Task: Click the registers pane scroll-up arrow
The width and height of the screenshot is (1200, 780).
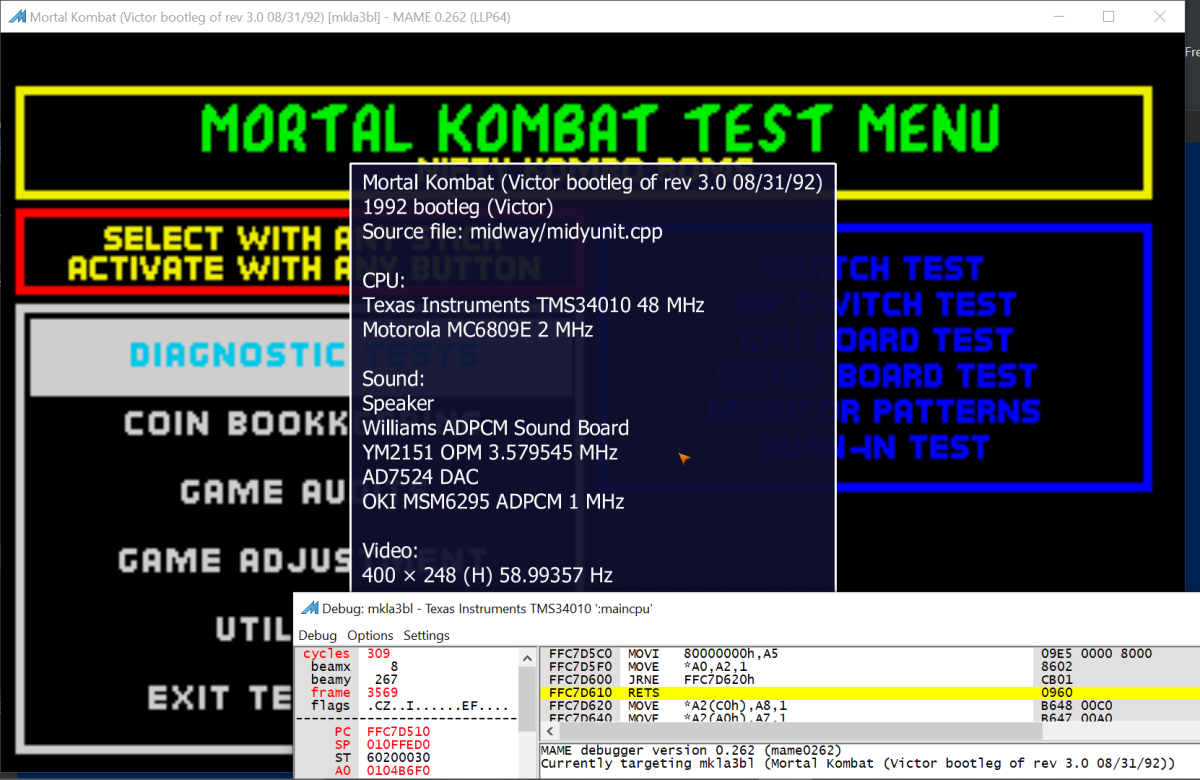Action: 527,657
